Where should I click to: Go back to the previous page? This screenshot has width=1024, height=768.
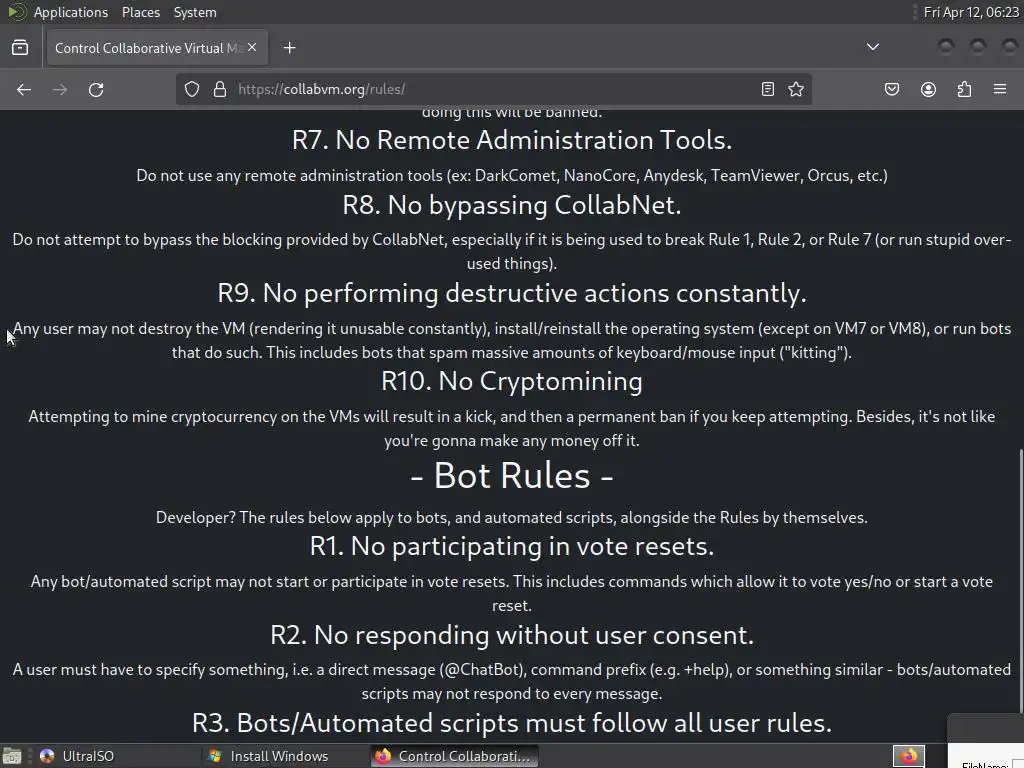coord(24,89)
